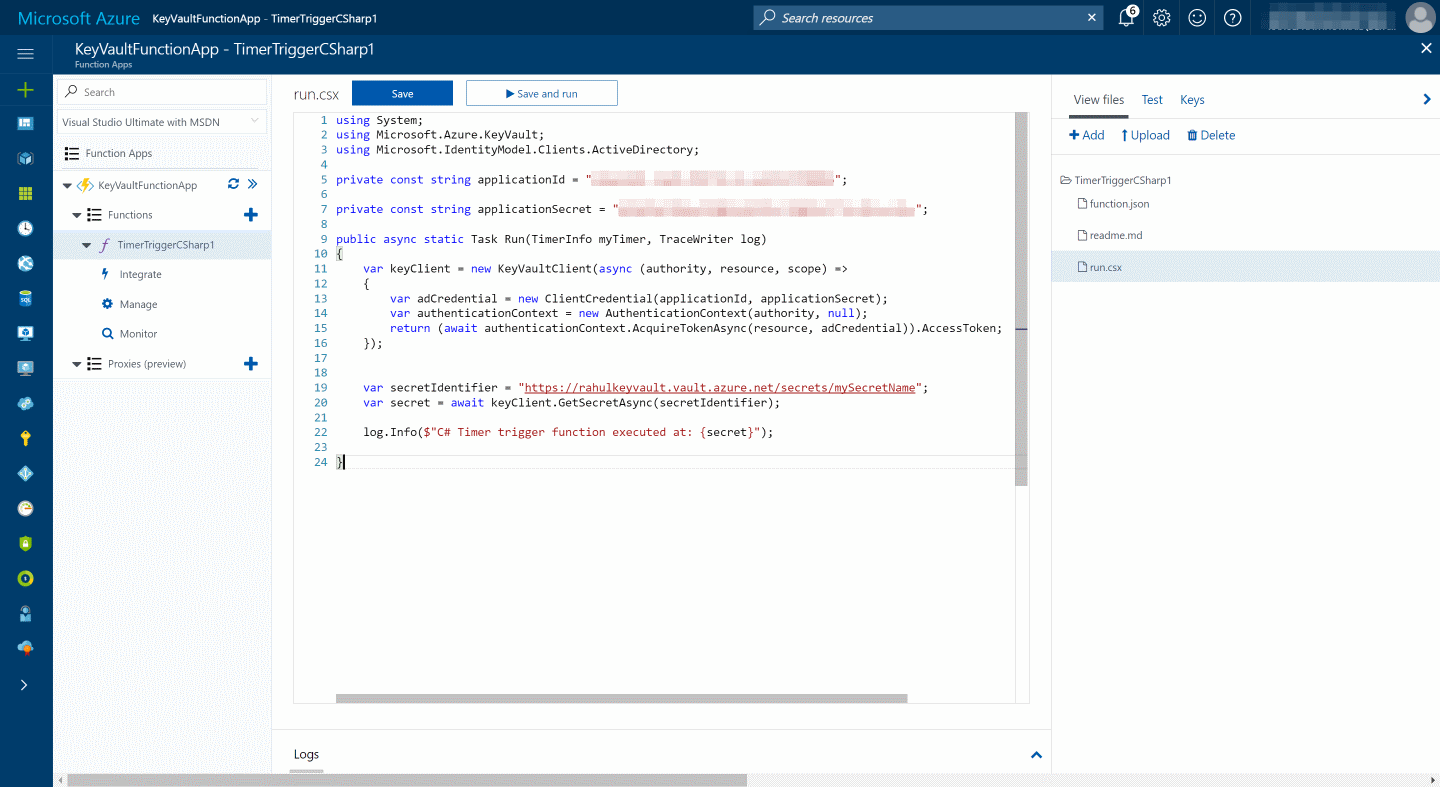The width and height of the screenshot is (1440, 787).
Task: Open notifications bell icon
Action: [1127, 17]
